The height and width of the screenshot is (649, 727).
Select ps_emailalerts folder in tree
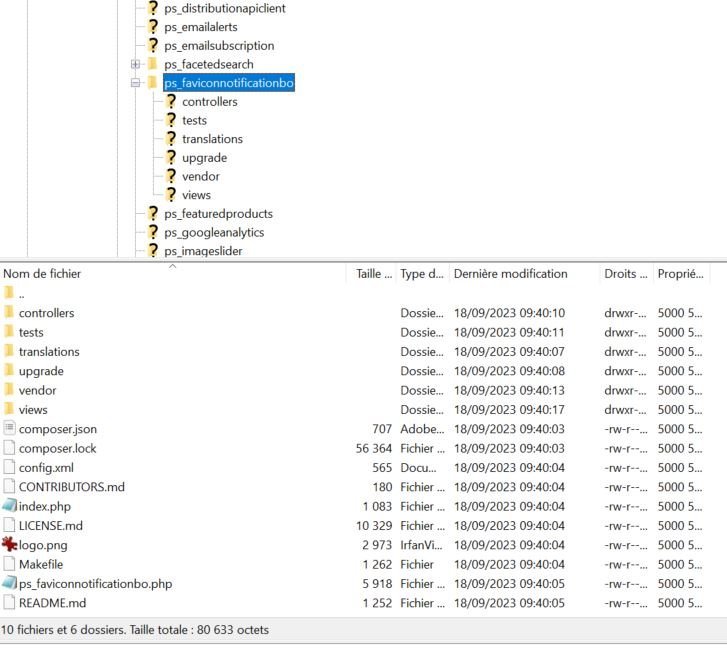[200, 27]
